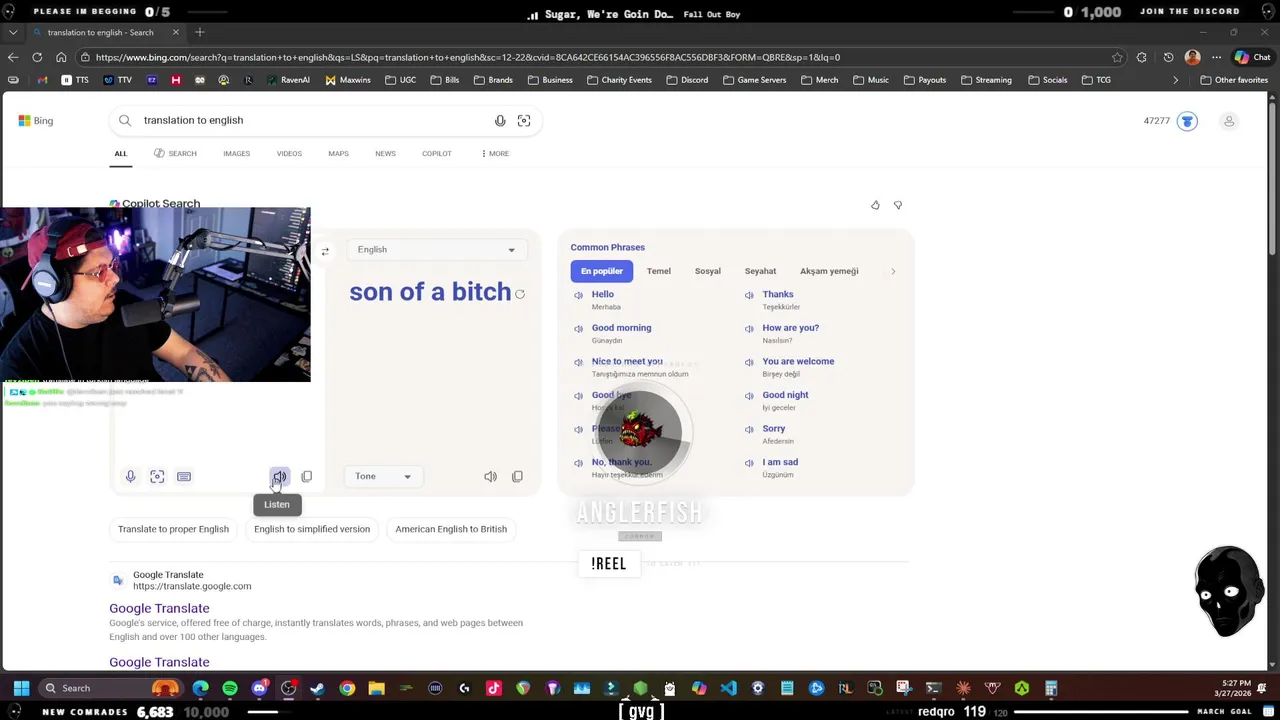Switch to the VIDEOS tab
The image size is (1280, 720).
pos(289,153)
